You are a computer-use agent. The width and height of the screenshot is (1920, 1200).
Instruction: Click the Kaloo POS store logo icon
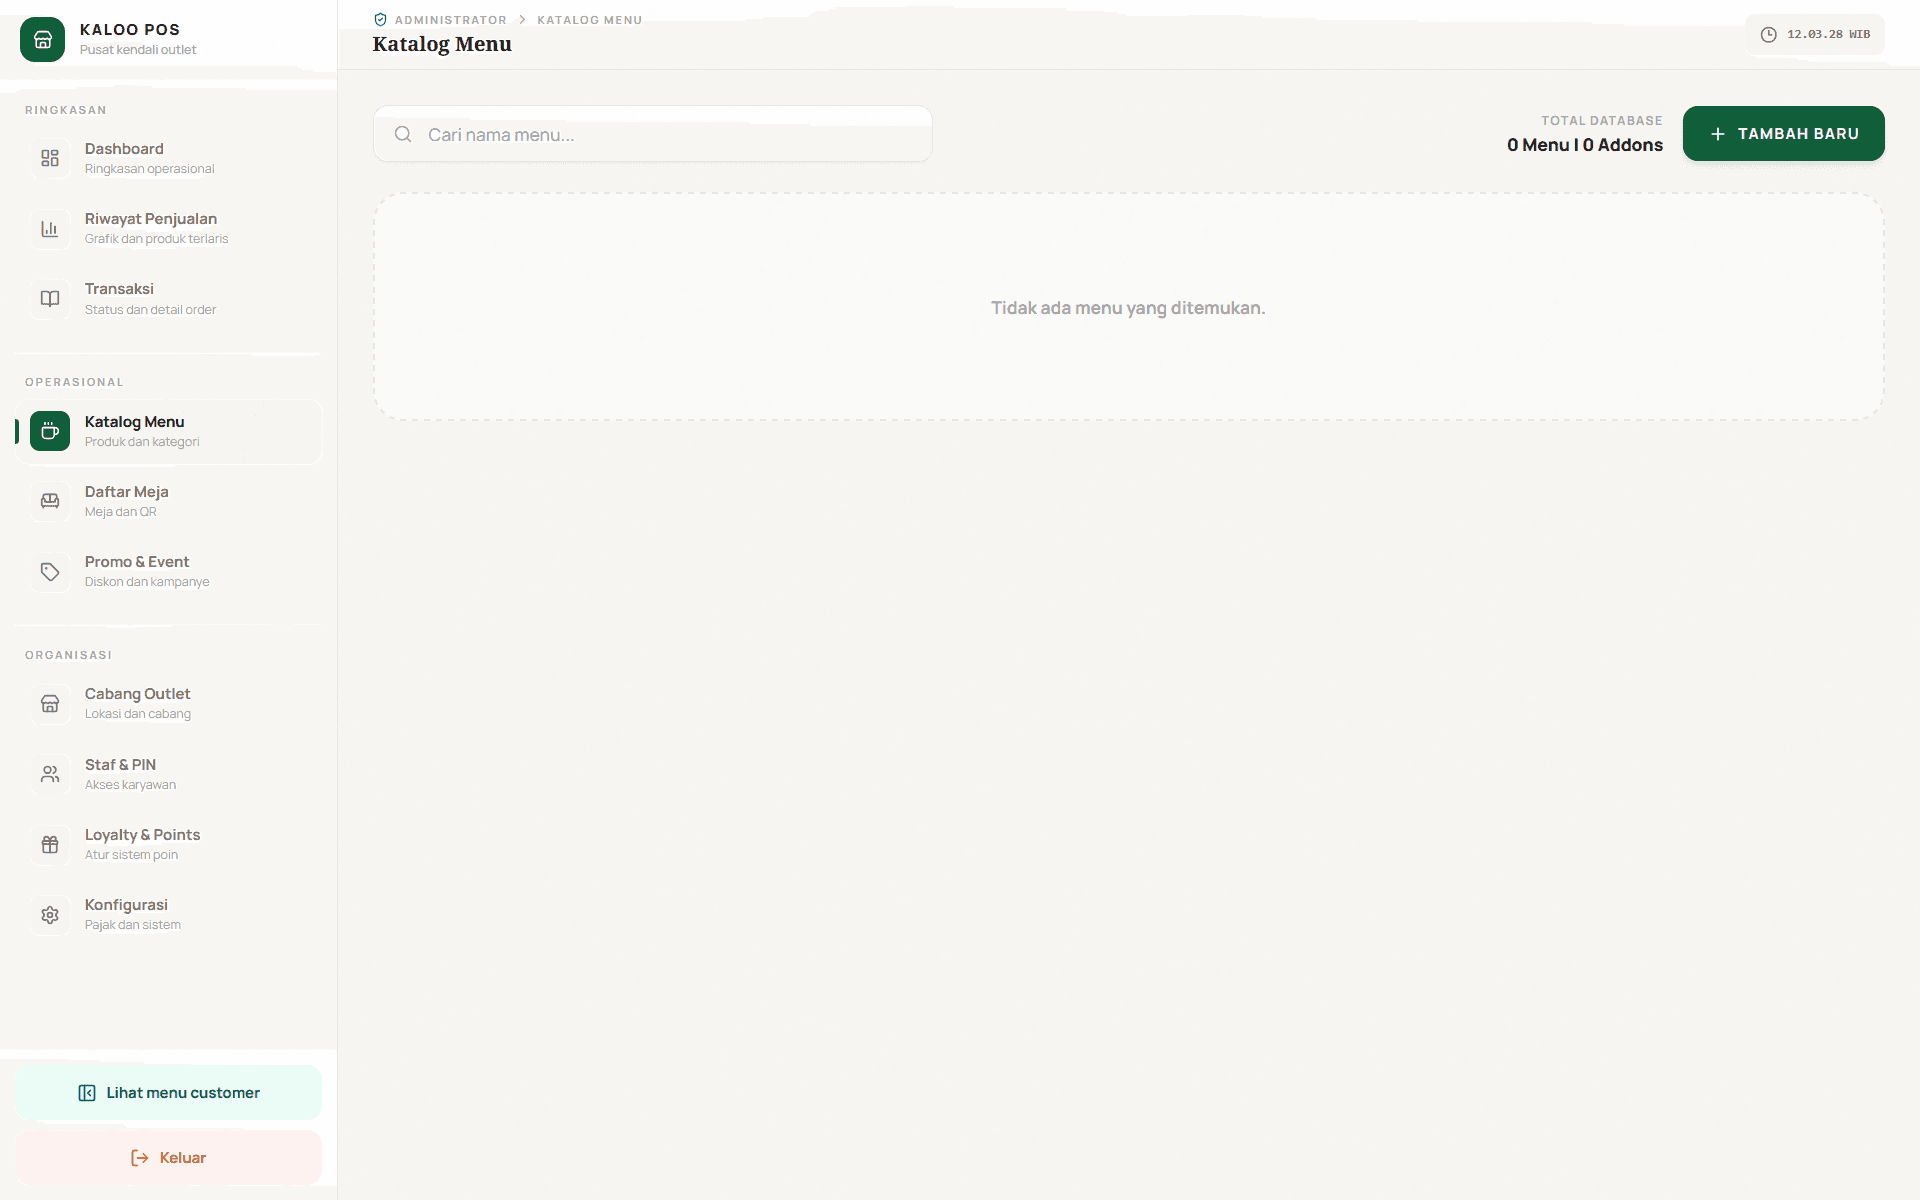click(42, 39)
